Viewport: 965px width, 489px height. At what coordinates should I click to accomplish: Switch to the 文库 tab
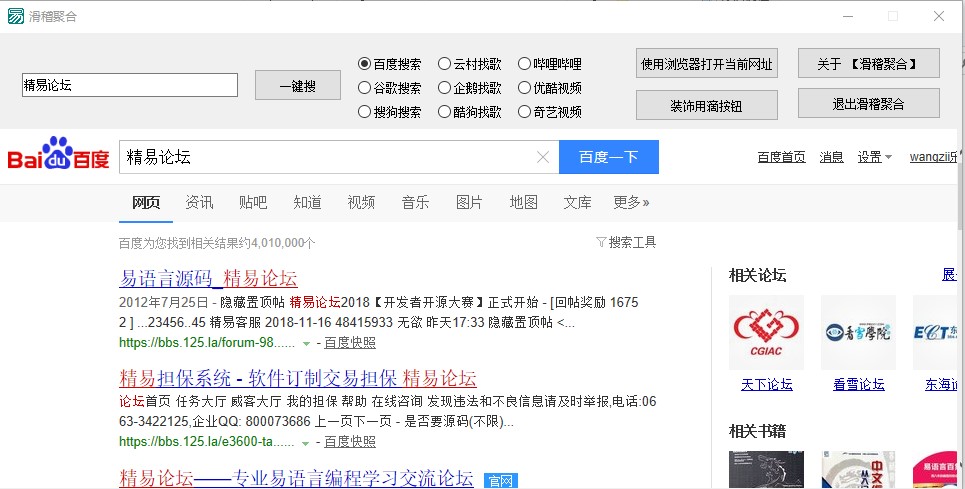coord(577,202)
